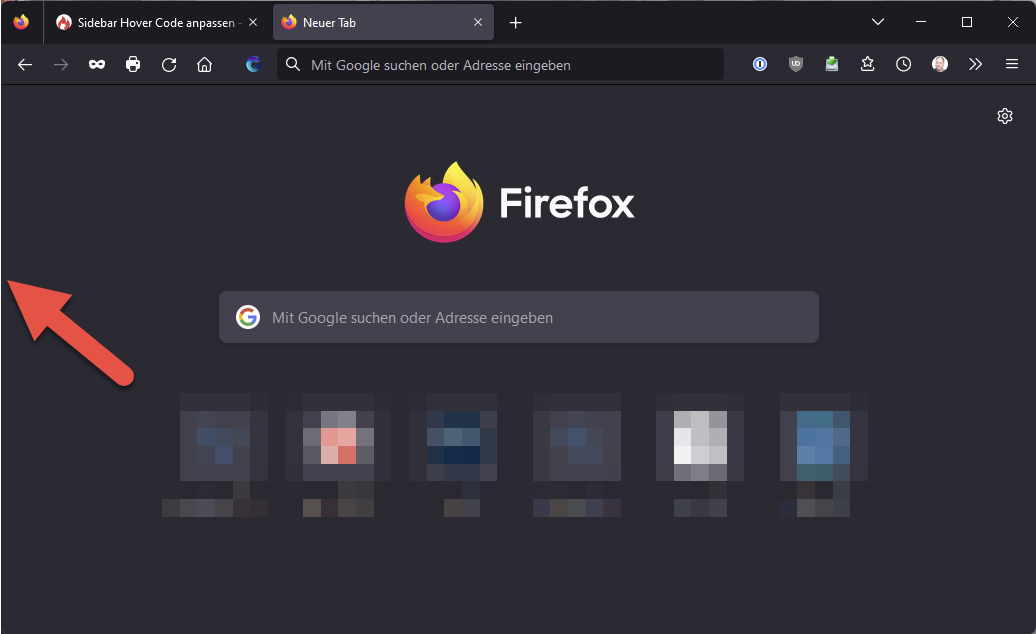Click pinned Firefox tab icon
This screenshot has width=1036, height=634.
21,22
